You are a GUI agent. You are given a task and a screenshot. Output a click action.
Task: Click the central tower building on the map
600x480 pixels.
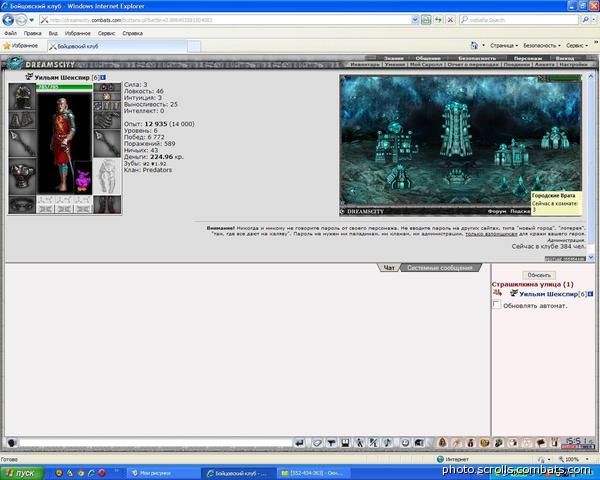455,128
